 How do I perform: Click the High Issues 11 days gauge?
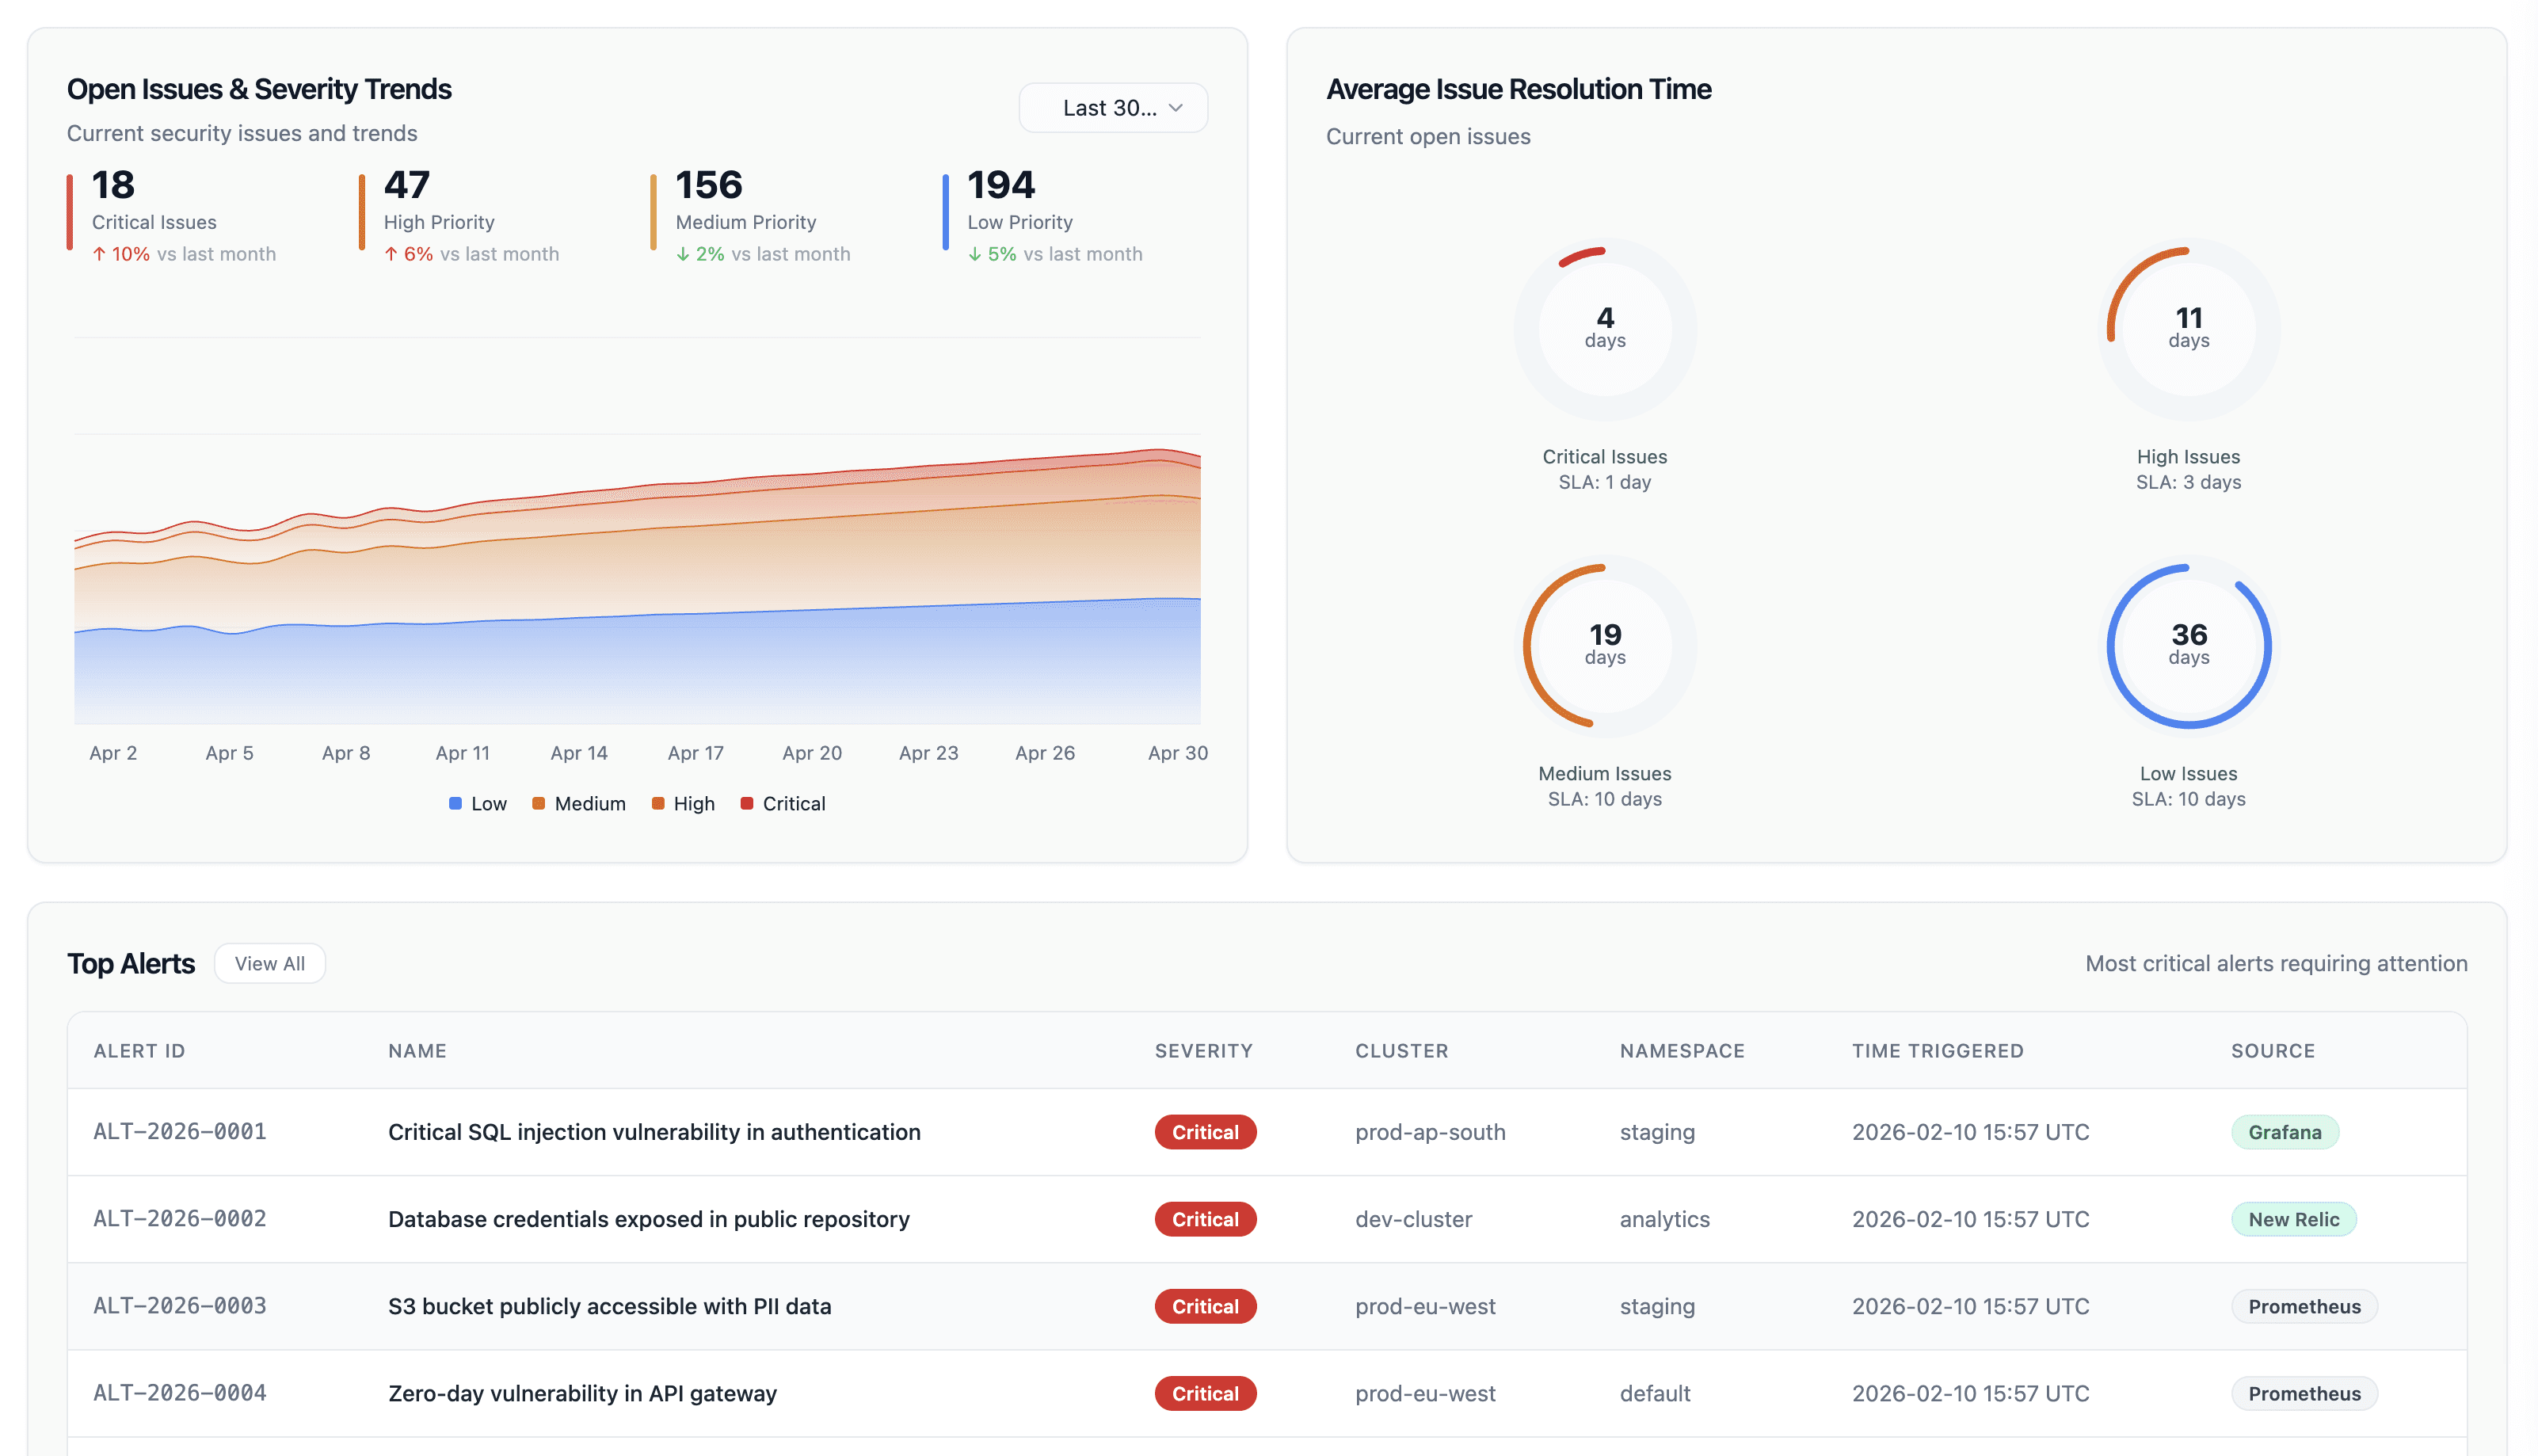[x=2187, y=329]
